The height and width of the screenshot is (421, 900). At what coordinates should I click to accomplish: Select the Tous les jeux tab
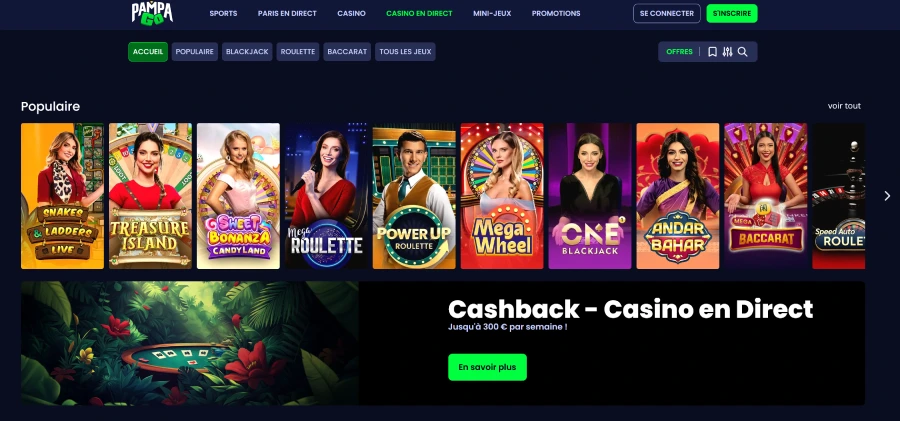[x=405, y=52]
